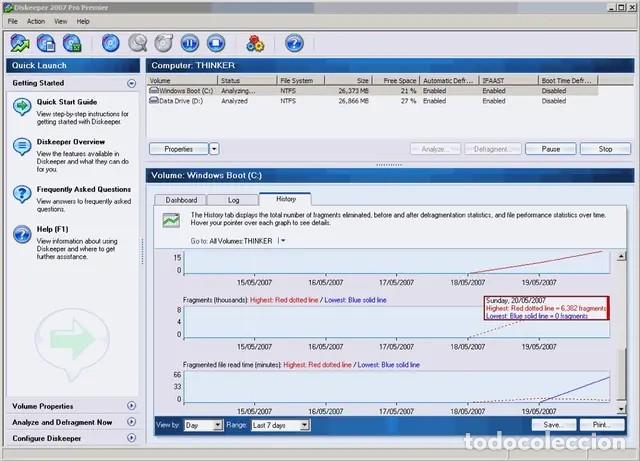Click the third toolbar icon with green grid
The image size is (640, 461).
(72, 43)
